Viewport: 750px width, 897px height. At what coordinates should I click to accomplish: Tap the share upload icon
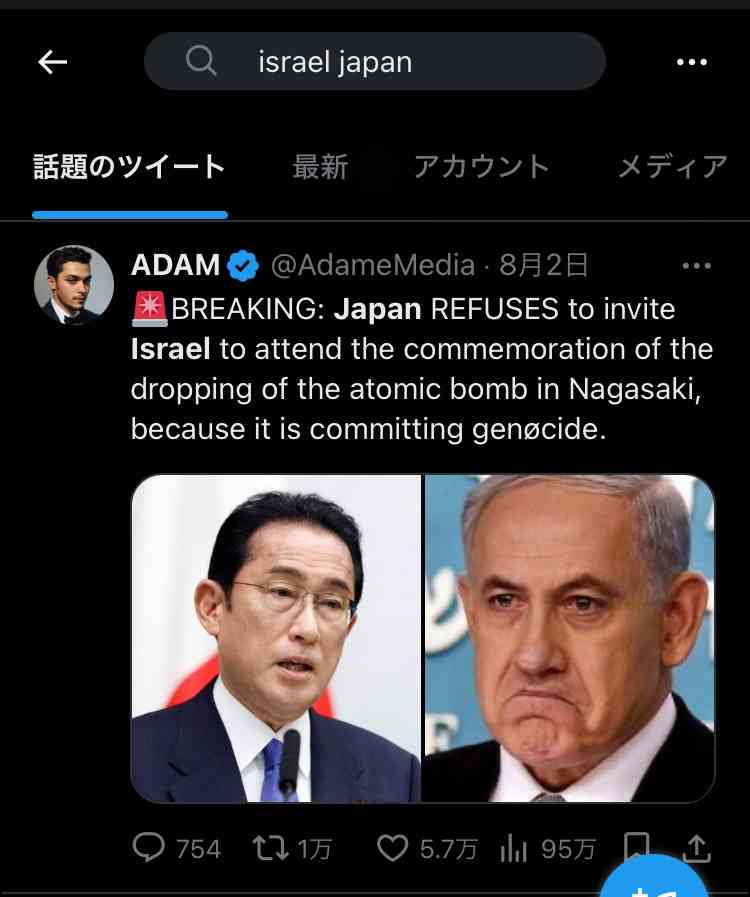[696, 848]
